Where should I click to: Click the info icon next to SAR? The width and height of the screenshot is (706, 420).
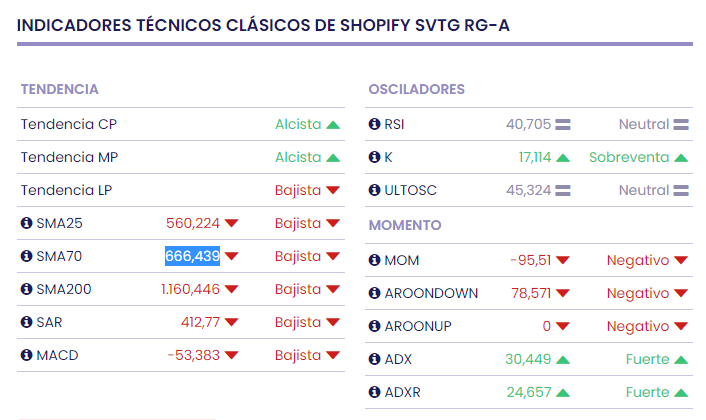pos(26,322)
